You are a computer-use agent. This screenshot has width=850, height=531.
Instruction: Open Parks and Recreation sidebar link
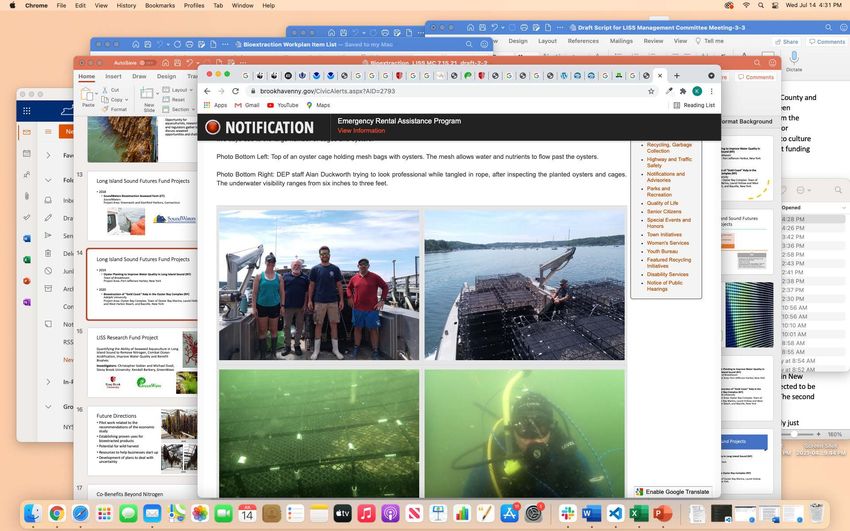point(659,191)
